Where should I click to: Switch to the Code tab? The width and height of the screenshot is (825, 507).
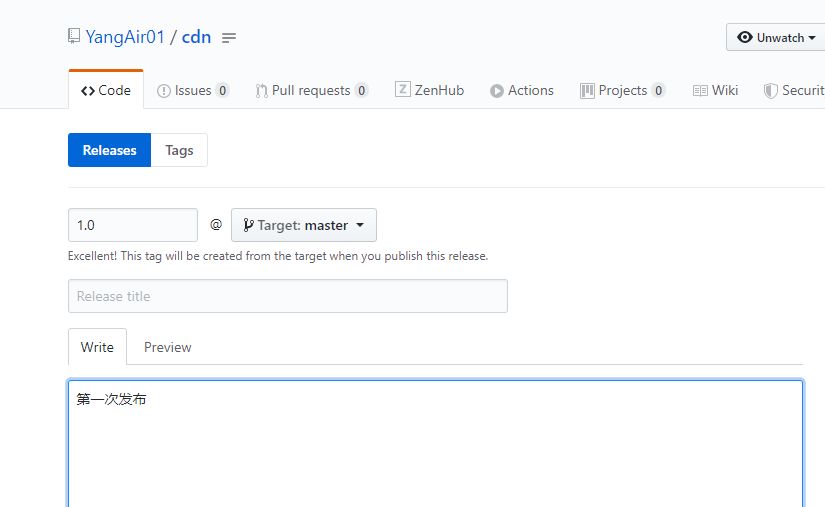[106, 91]
